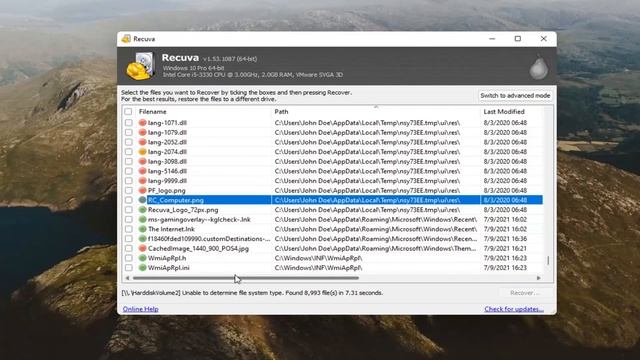Tick the checkbox for lang-1071.dll
The height and width of the screenshot is (360, 640).
coord(129,122)
